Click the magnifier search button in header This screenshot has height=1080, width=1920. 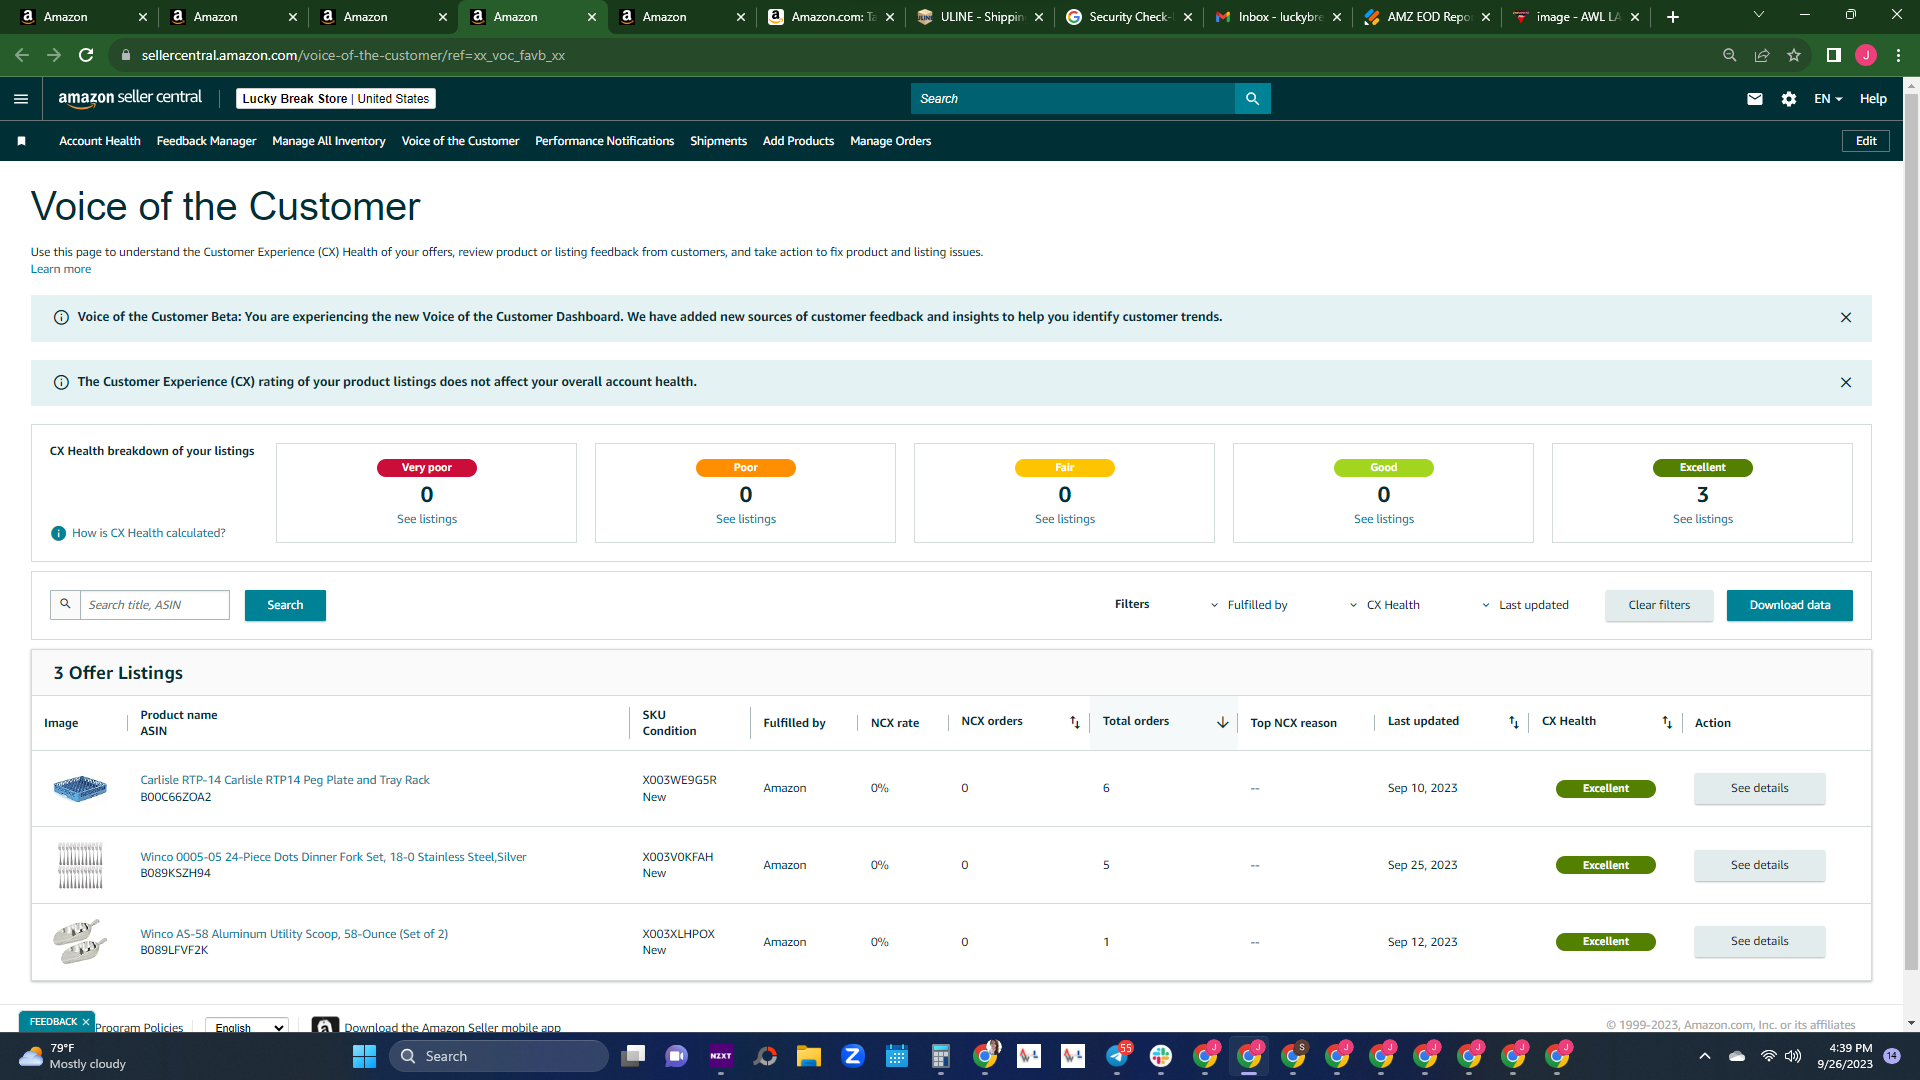click(1252, 99)
